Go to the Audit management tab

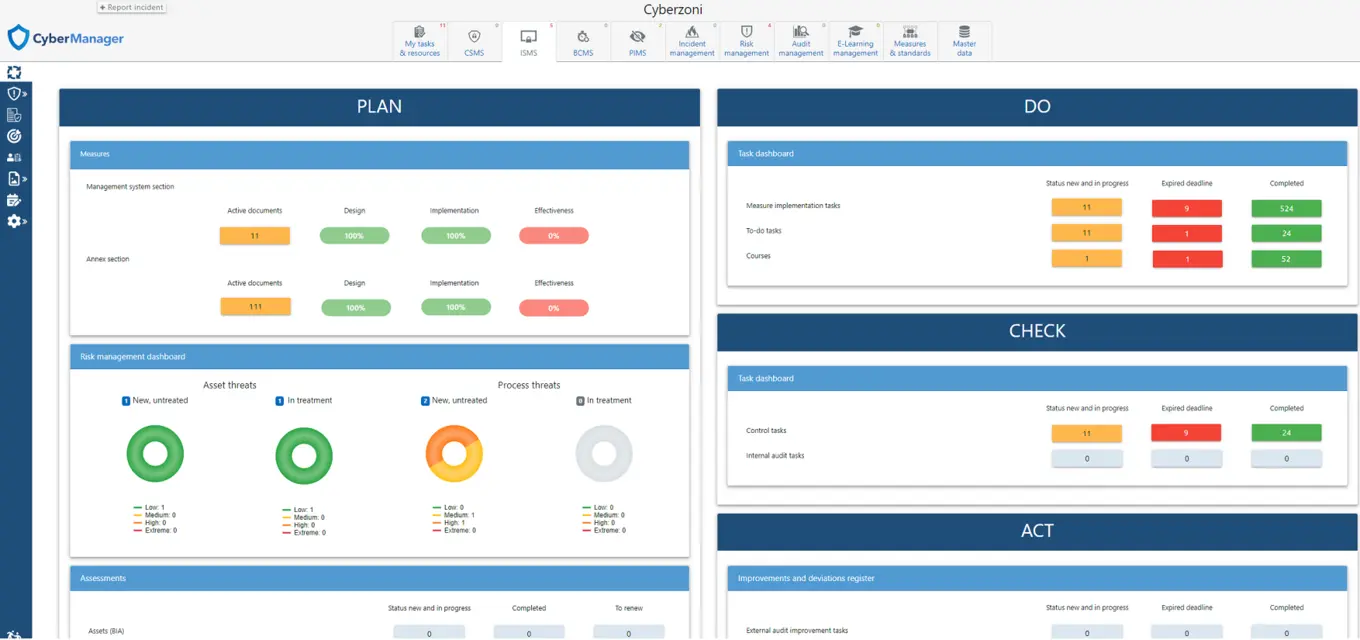pyautogui.click(x=801, y=42)
